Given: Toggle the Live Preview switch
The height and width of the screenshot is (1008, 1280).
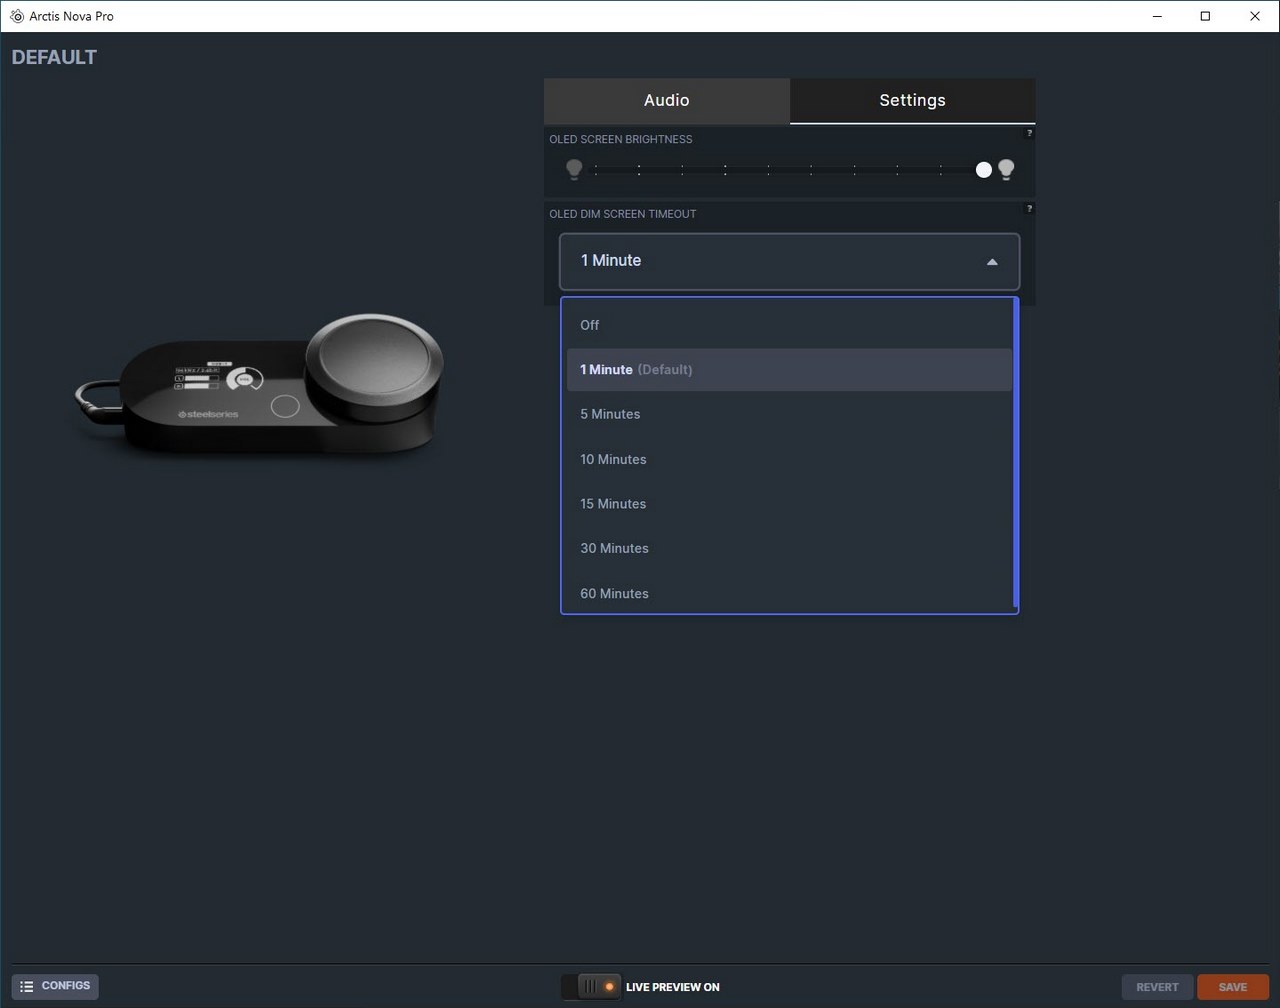Looking at the screenshot, I should 591,987.
